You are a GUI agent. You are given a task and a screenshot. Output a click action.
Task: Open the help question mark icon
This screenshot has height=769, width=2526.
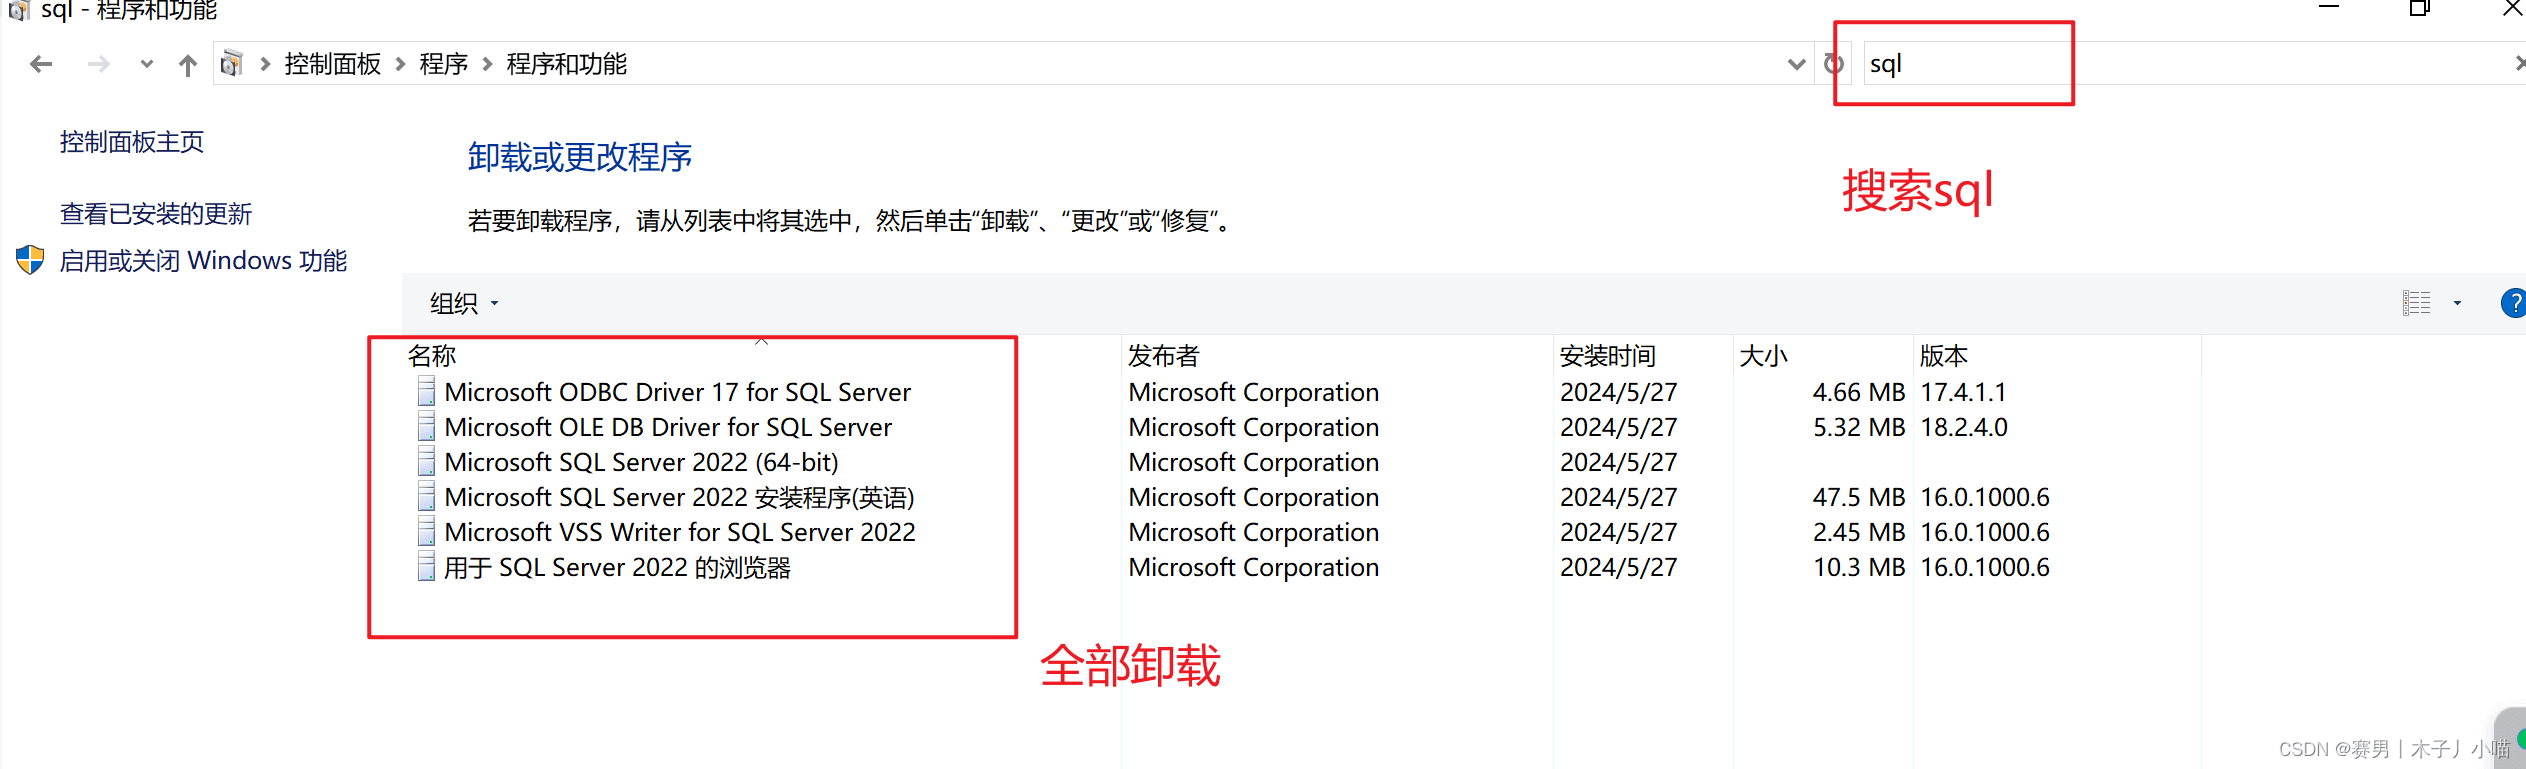pyautogui.click(x=2513, y=303)
